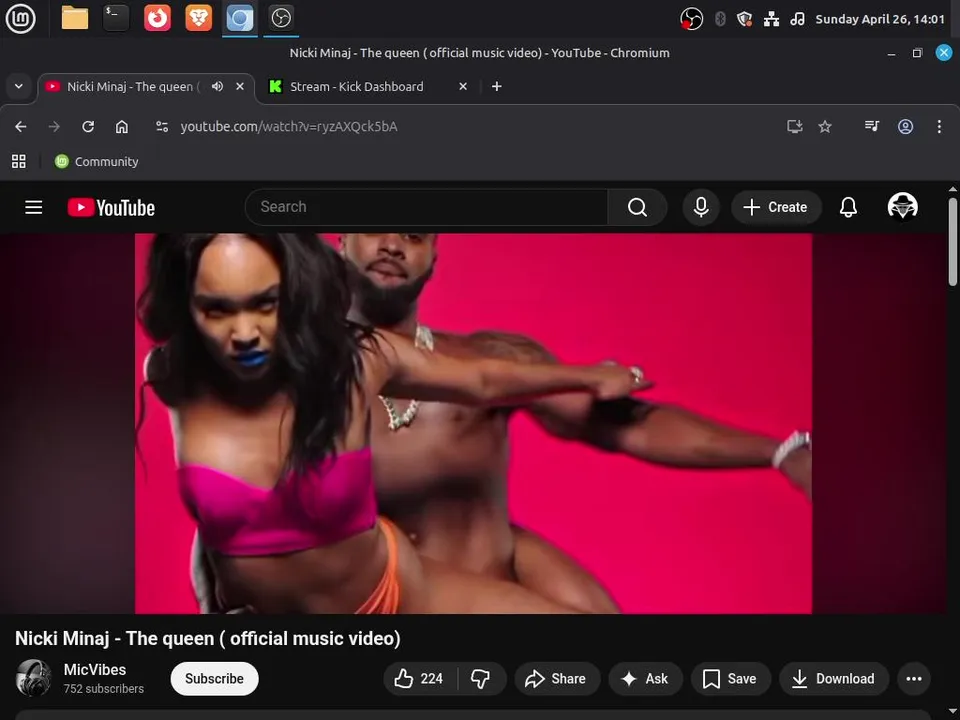Open YouTube notifications bell
This screenshot has width=960, height=720.
pos(848,207)
